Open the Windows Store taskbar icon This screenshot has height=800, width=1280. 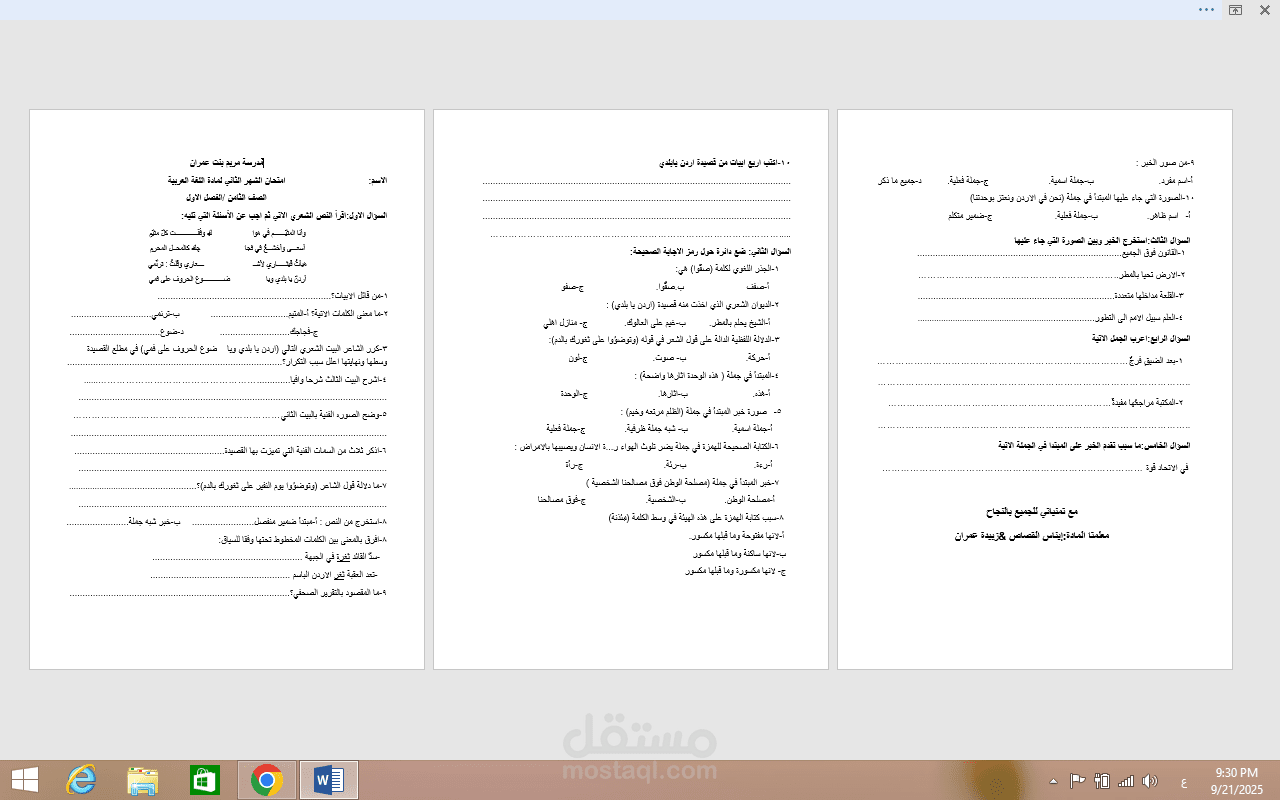(205, 780)
